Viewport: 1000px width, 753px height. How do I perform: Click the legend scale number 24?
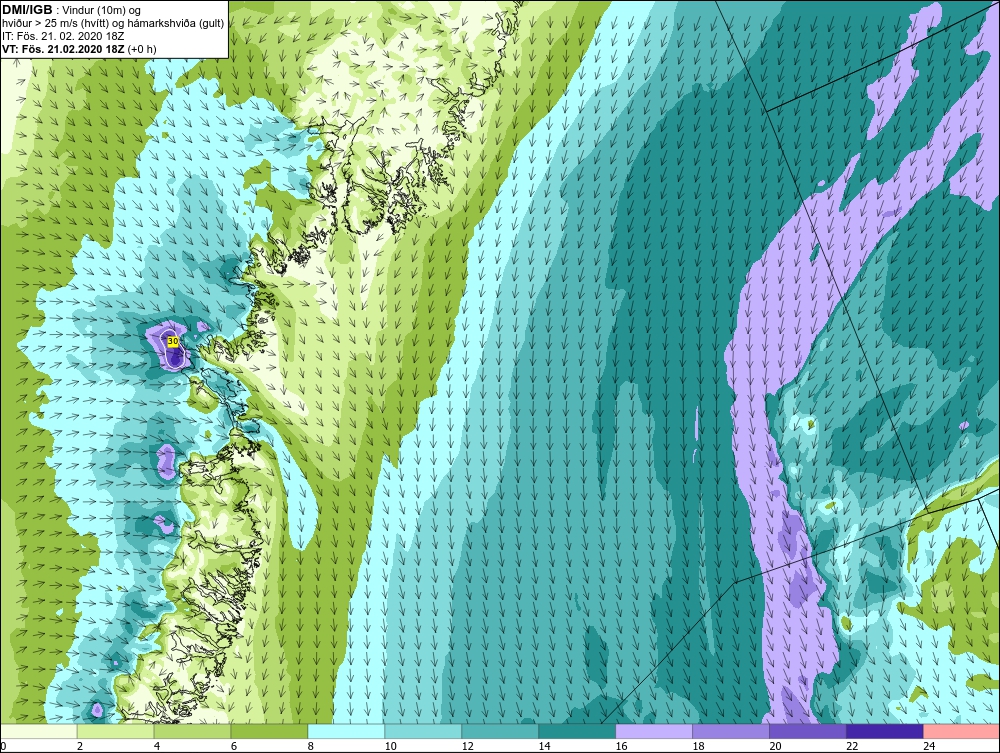929,746
